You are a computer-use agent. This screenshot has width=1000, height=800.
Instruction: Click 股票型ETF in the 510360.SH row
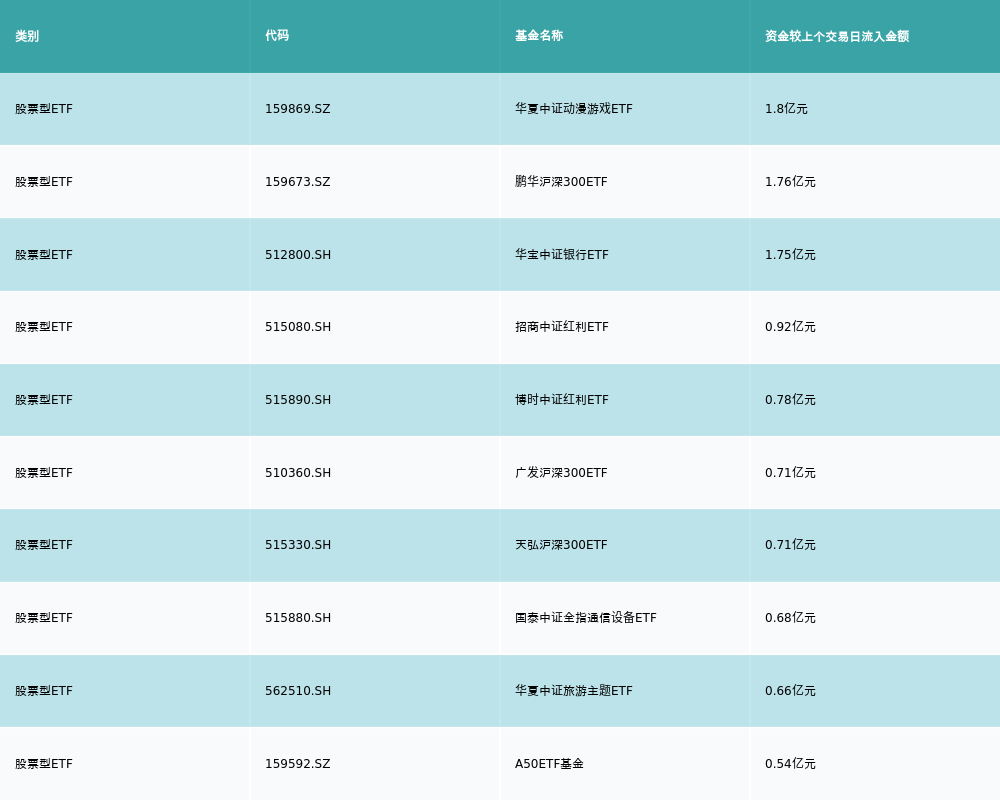[44, 473]
